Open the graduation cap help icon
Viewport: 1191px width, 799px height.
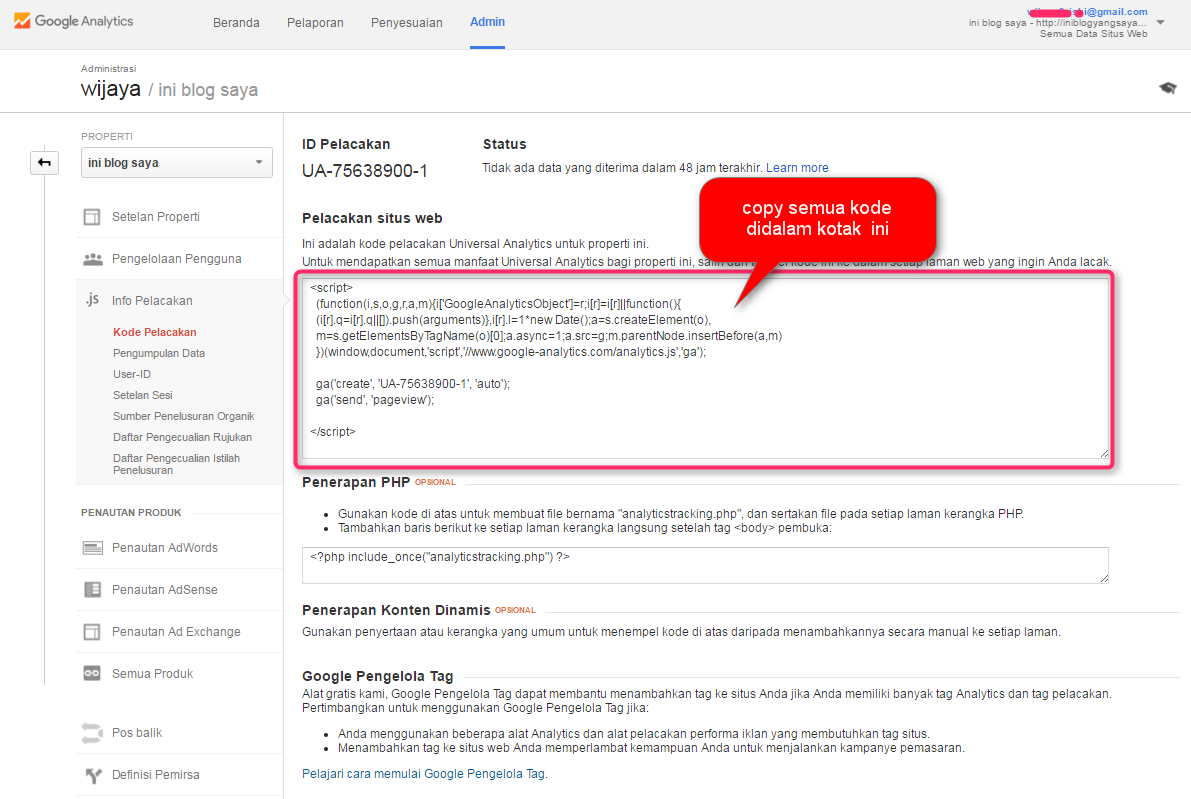tap(1167, 88)
